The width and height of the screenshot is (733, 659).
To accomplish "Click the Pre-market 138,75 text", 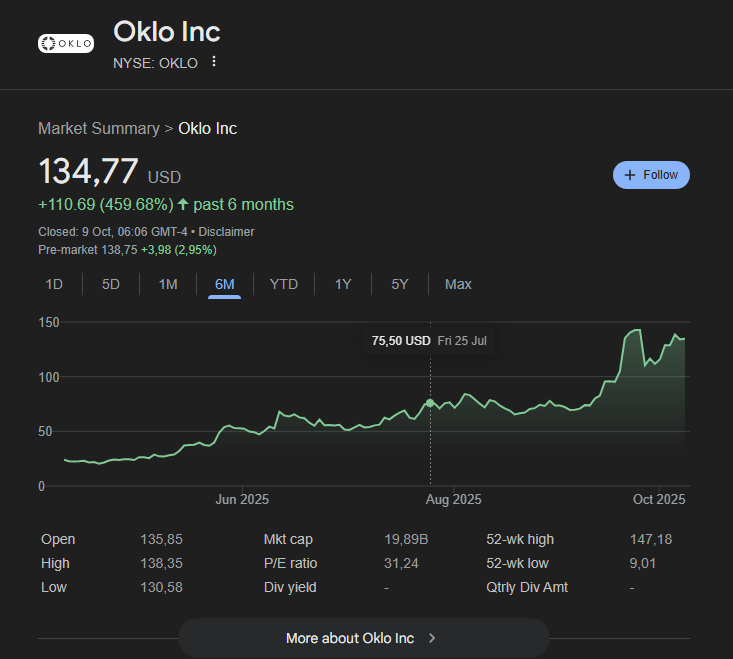I will pyautogui.click(x=88, y=250).
